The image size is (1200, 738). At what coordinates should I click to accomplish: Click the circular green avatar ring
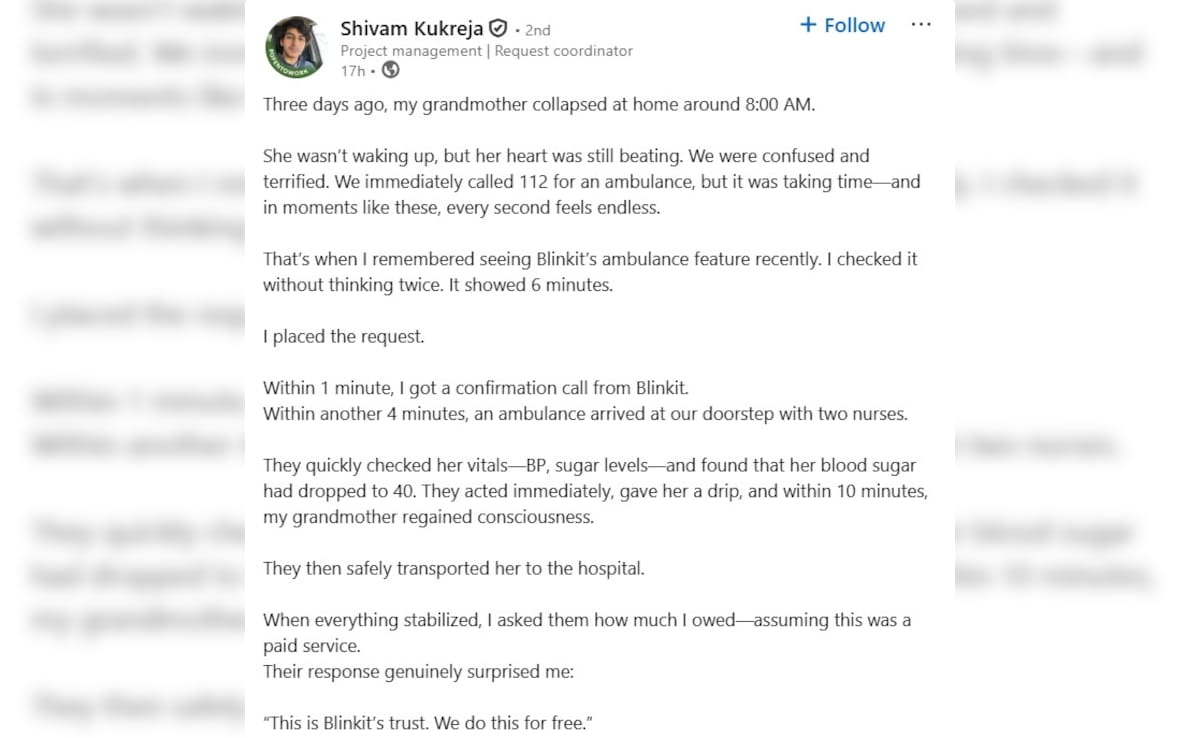click(x=294, y=45)
